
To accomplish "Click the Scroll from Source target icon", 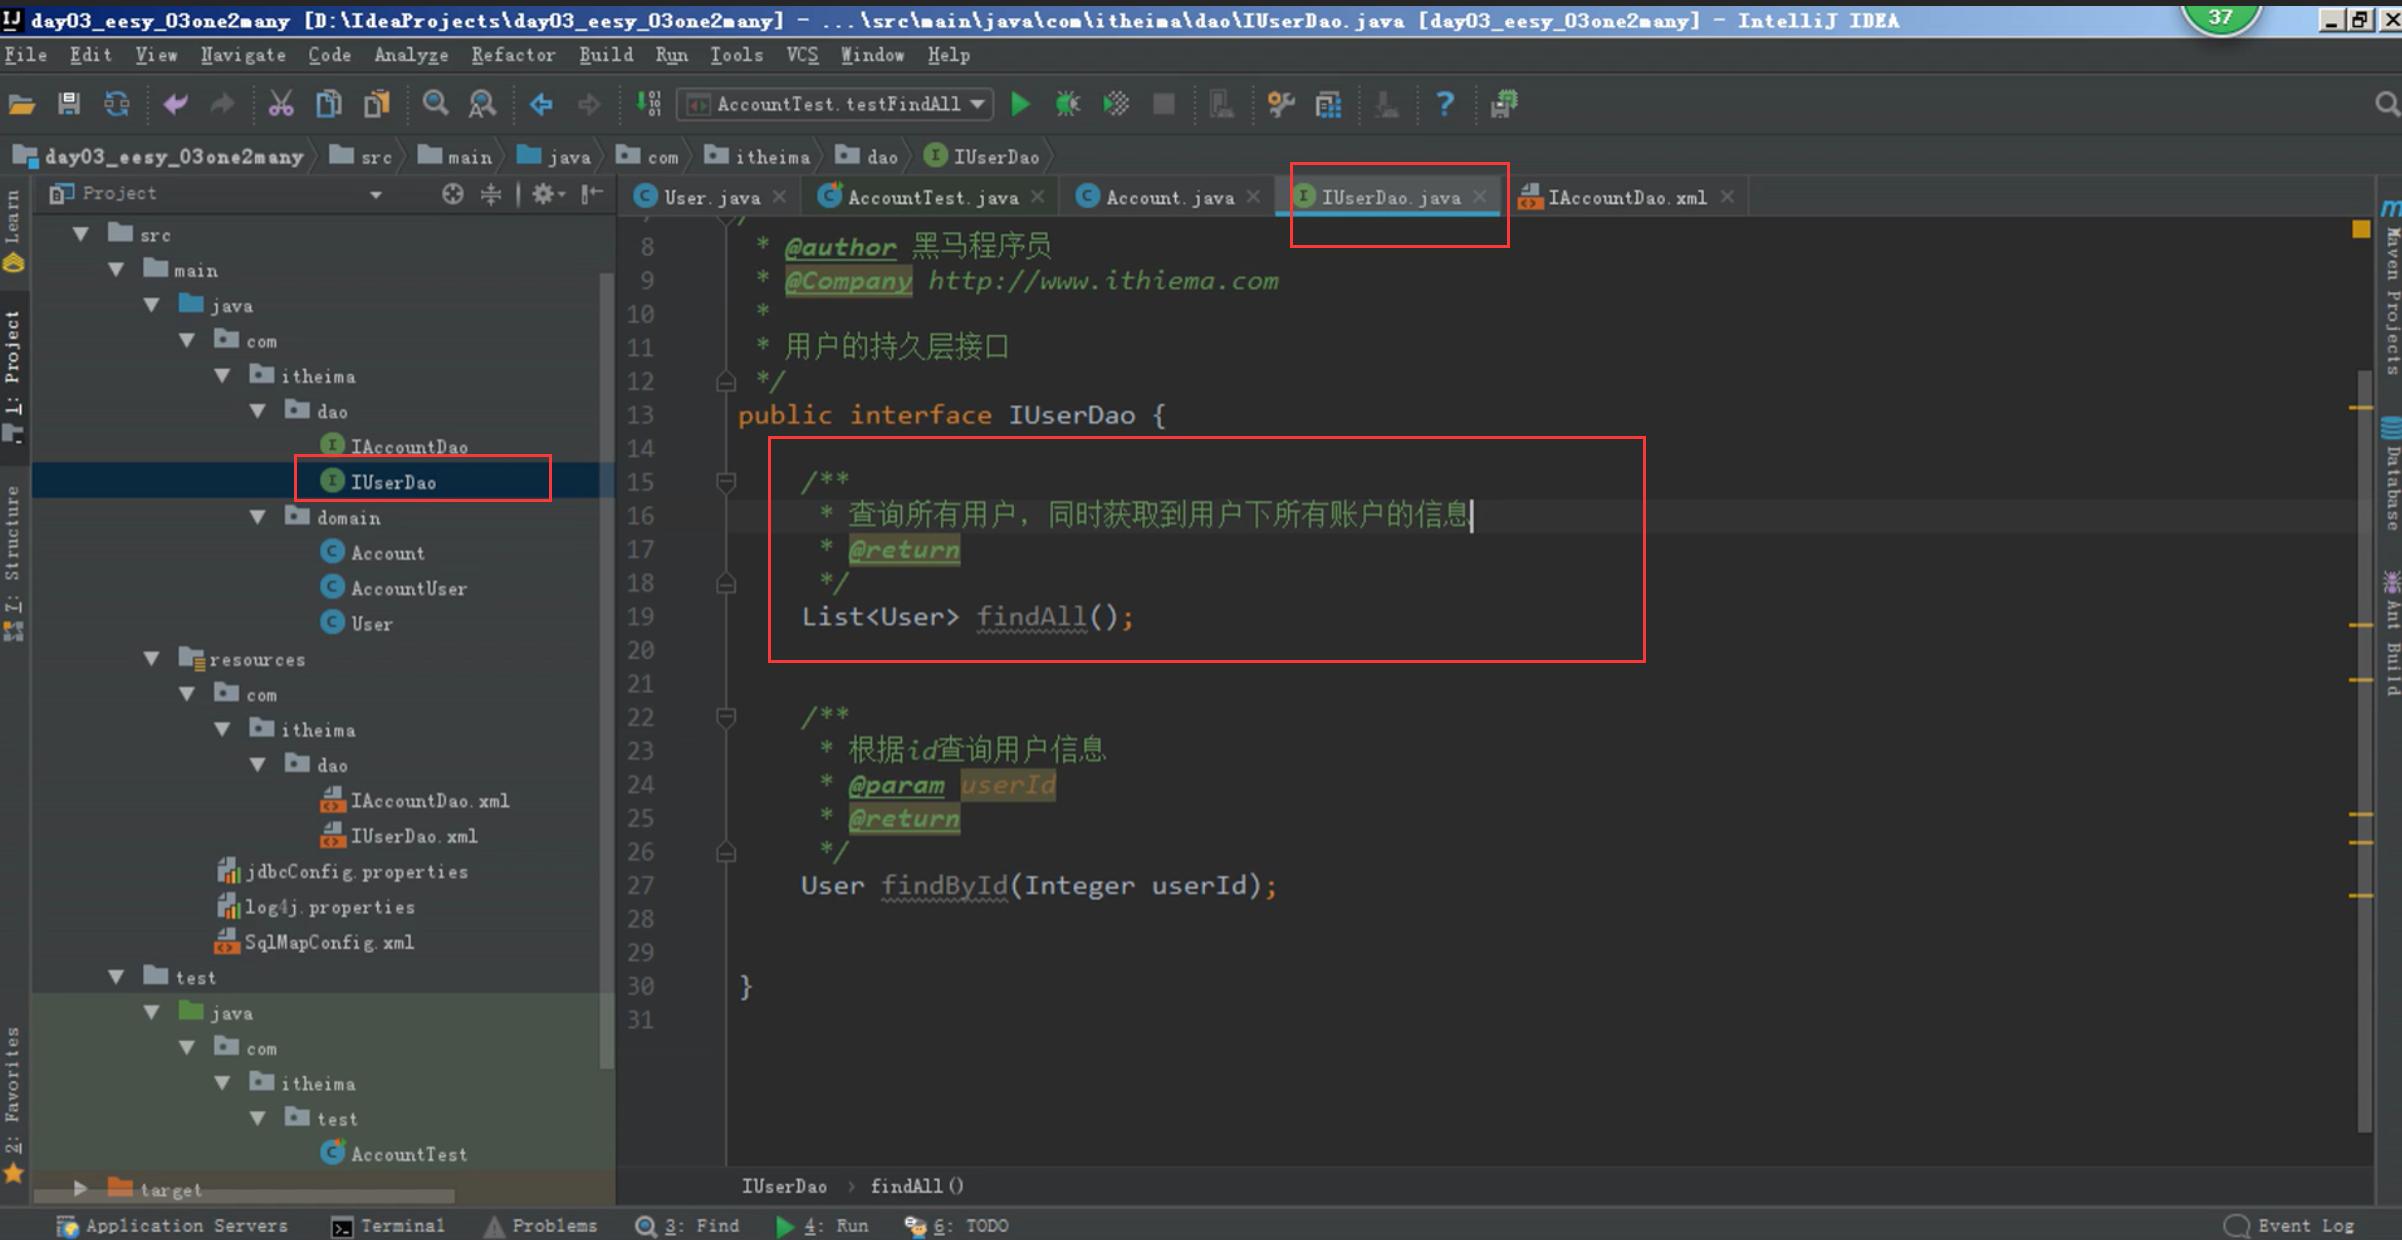I will coord(453,194).
